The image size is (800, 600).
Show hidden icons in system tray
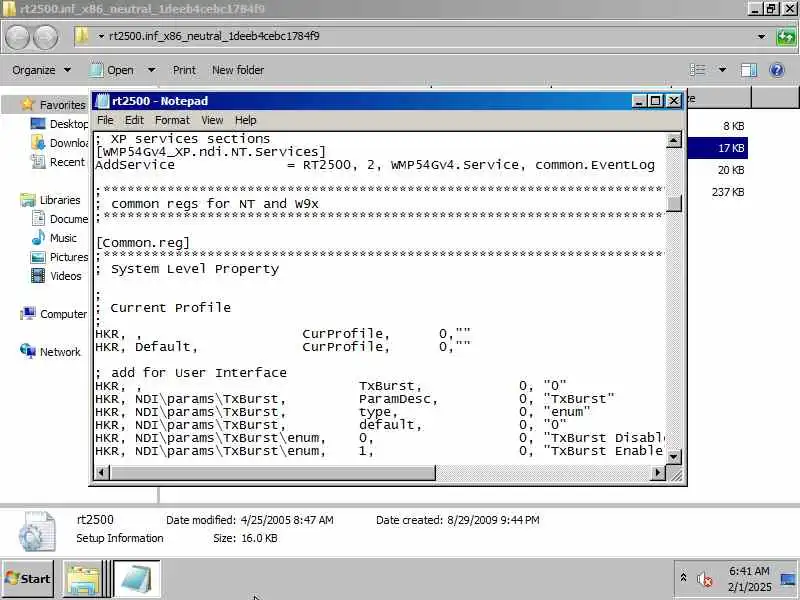pos(683,577)
